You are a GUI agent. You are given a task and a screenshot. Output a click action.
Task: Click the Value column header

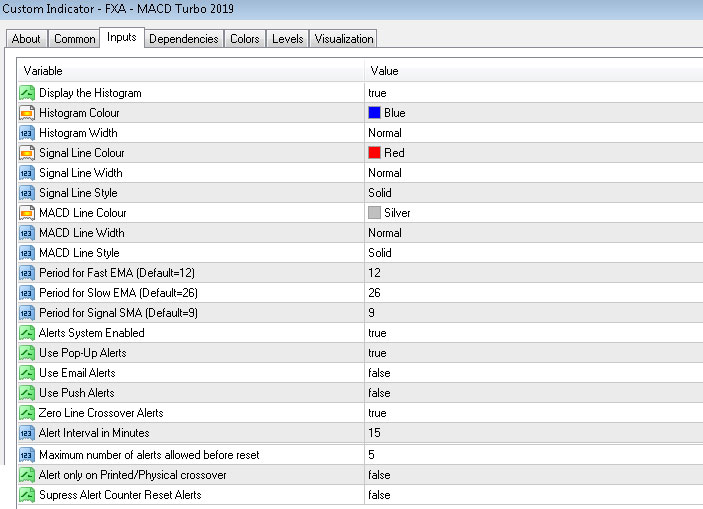530,71
